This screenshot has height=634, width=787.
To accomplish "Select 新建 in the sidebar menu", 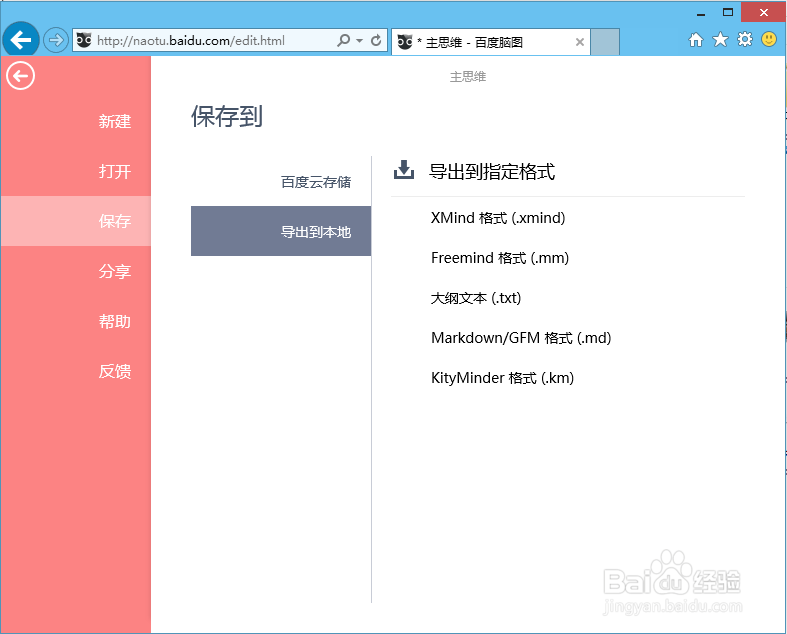I will tap(76, 121).
